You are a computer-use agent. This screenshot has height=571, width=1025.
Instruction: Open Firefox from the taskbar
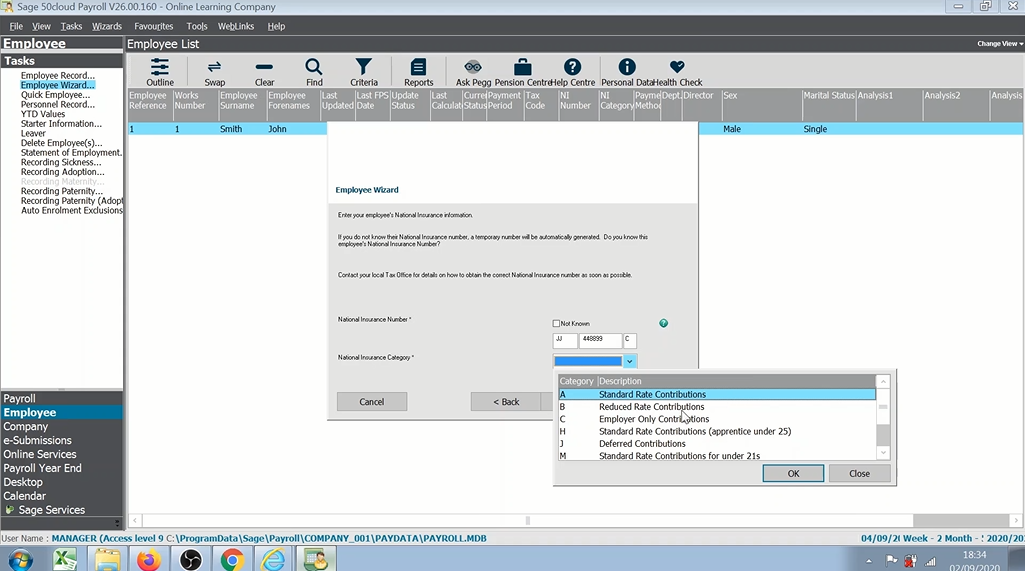click(x=149, y=560)
